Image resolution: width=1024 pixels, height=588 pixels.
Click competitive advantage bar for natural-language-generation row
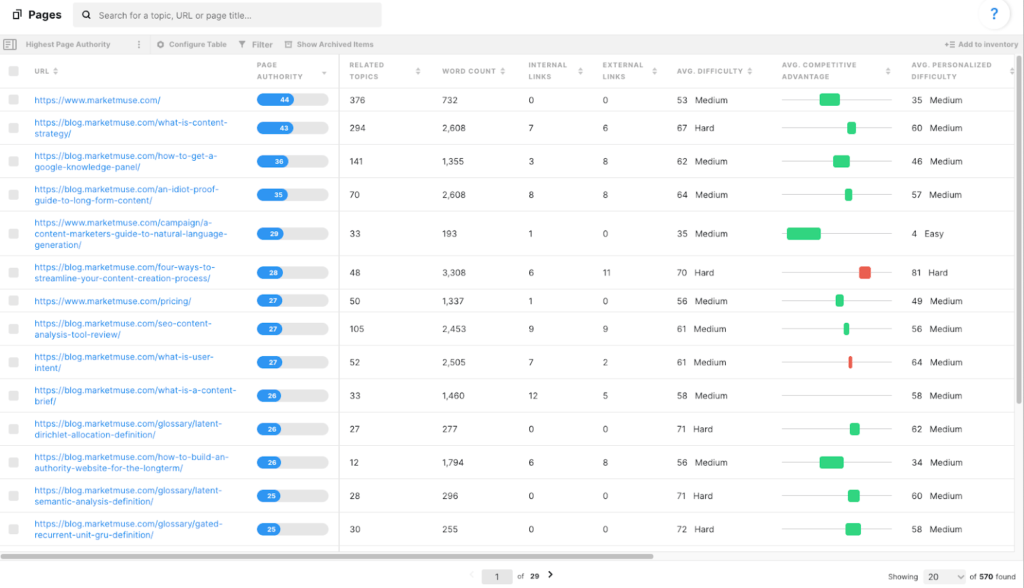pos(803,233)
